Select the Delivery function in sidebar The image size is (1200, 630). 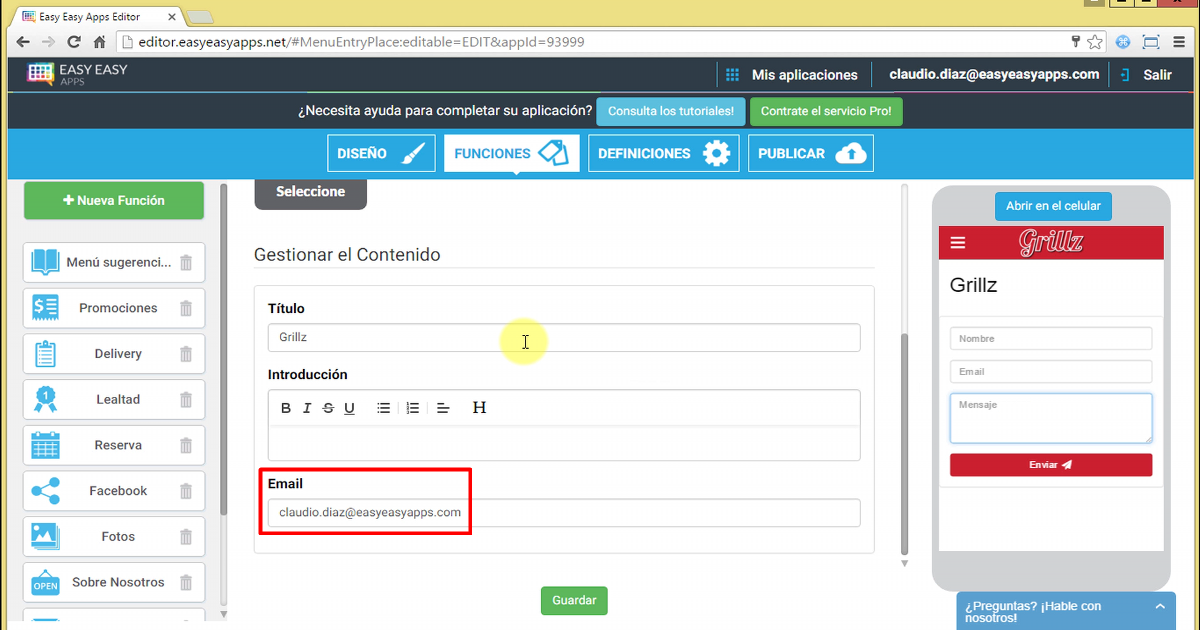point(117,354)
